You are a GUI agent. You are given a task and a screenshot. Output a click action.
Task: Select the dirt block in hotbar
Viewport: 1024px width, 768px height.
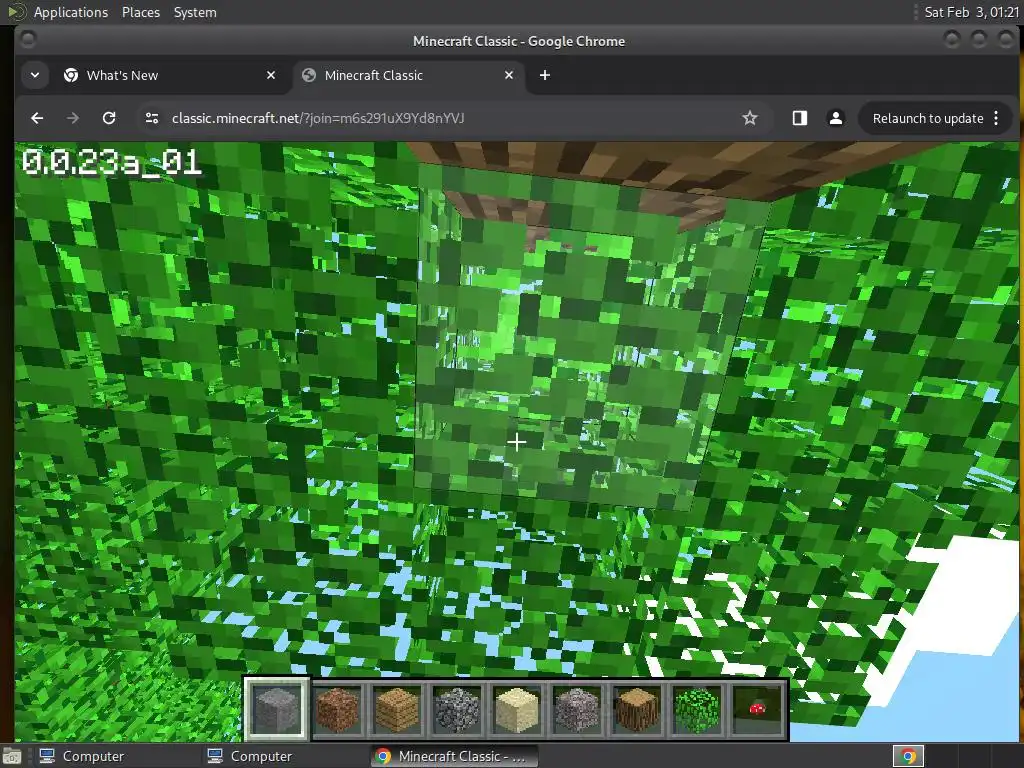pyautogui.click(x=337, y=709)
